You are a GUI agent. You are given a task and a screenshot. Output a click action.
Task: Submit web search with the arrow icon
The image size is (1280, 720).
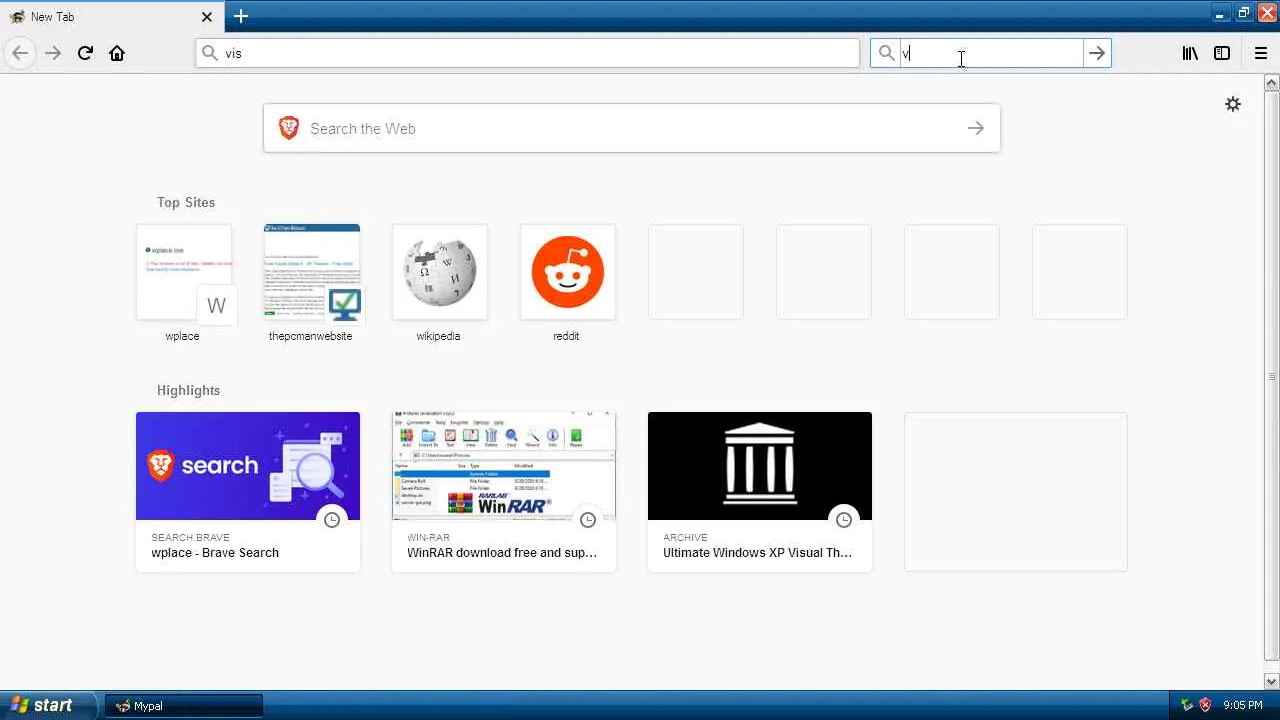tap(976, 128)
